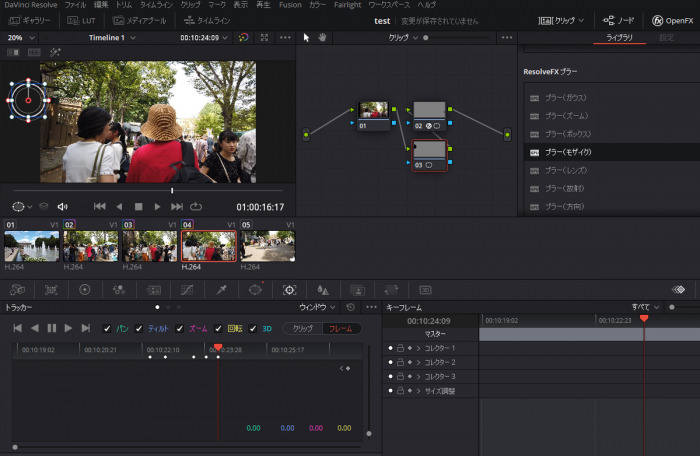Viewport: 700px width, 456px height.
Task: Open the clip mode dropdown in top toolbar
Action: (561, 21)
